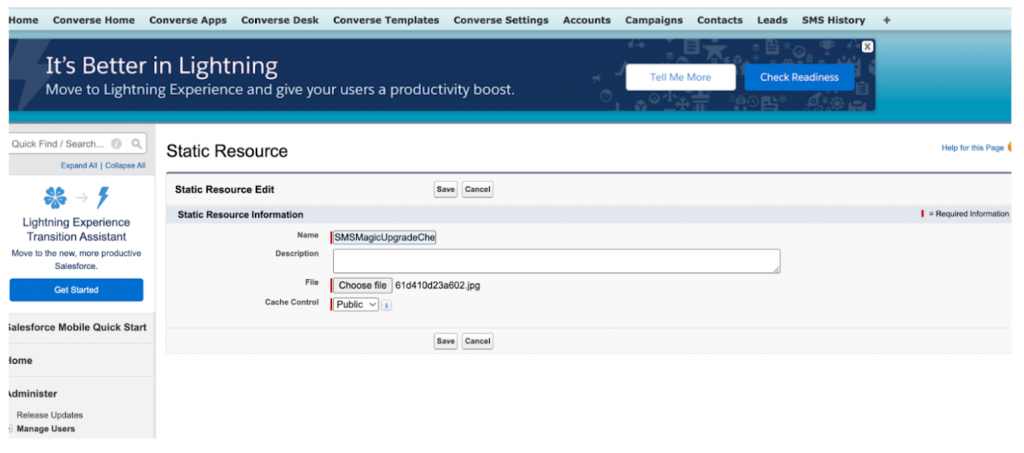Screen dimensions: 1024x453
Task: Click the Quick Find search magnifier icon
Action: 137,144
